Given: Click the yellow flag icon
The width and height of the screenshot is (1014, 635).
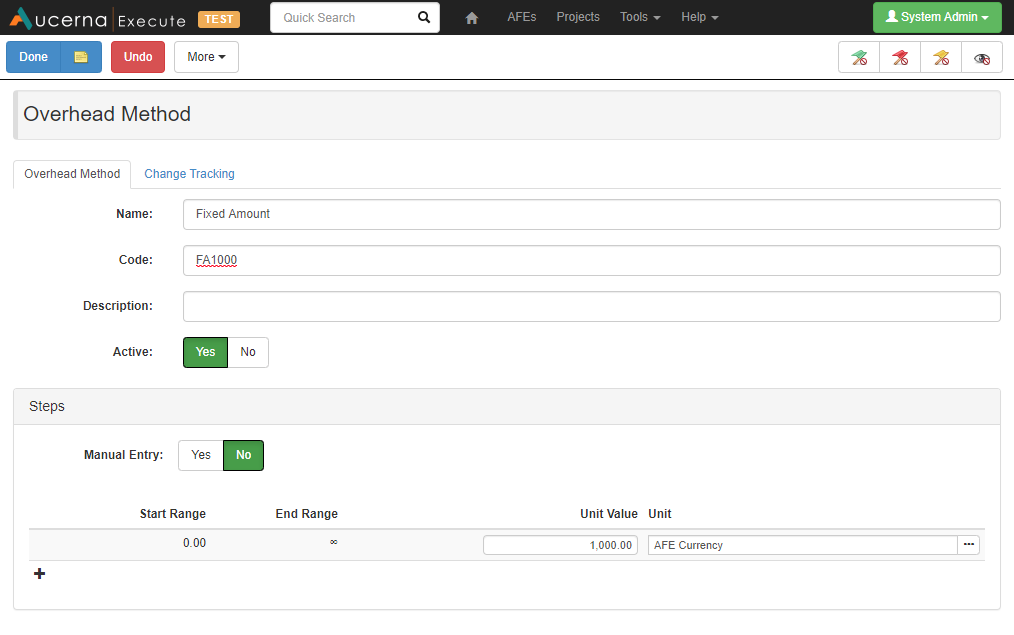Looking at the screenshot, I should tap(941, 58).
